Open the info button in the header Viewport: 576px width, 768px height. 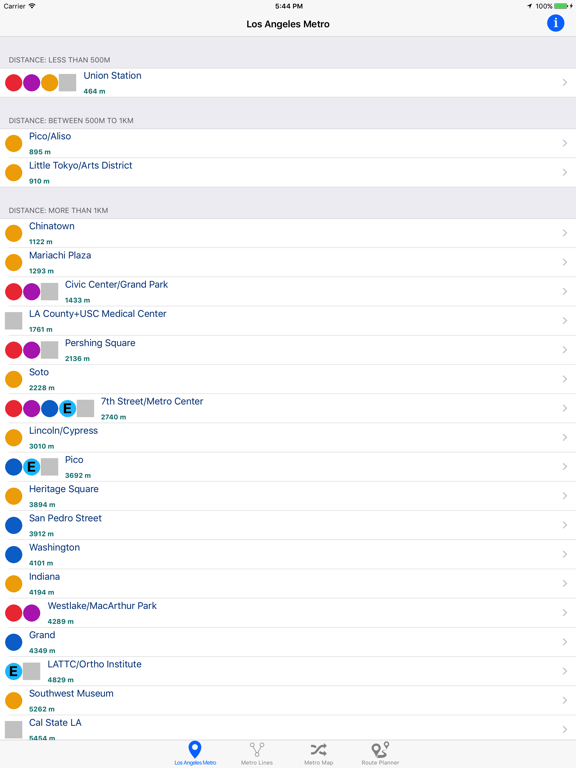point(555,23)
